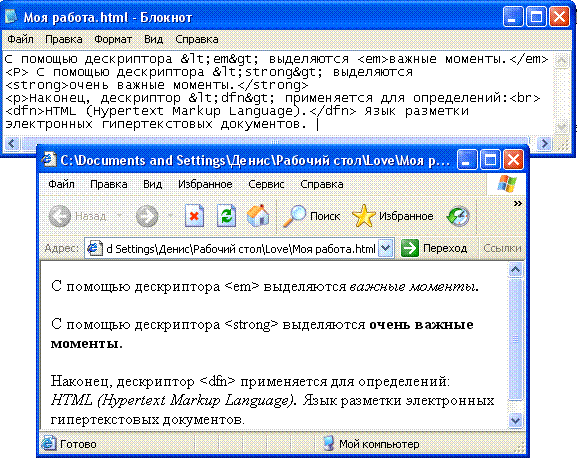Image resolution: width=577 pixels, height=458 pixels.
Task: Click the Windows flag logo in browser
Action: (x=507, y=184)
